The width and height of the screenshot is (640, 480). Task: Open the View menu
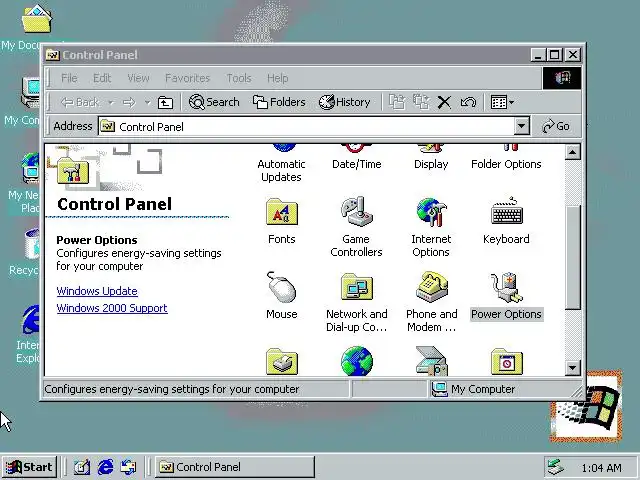pyautogui.click(x=138, y=78)
